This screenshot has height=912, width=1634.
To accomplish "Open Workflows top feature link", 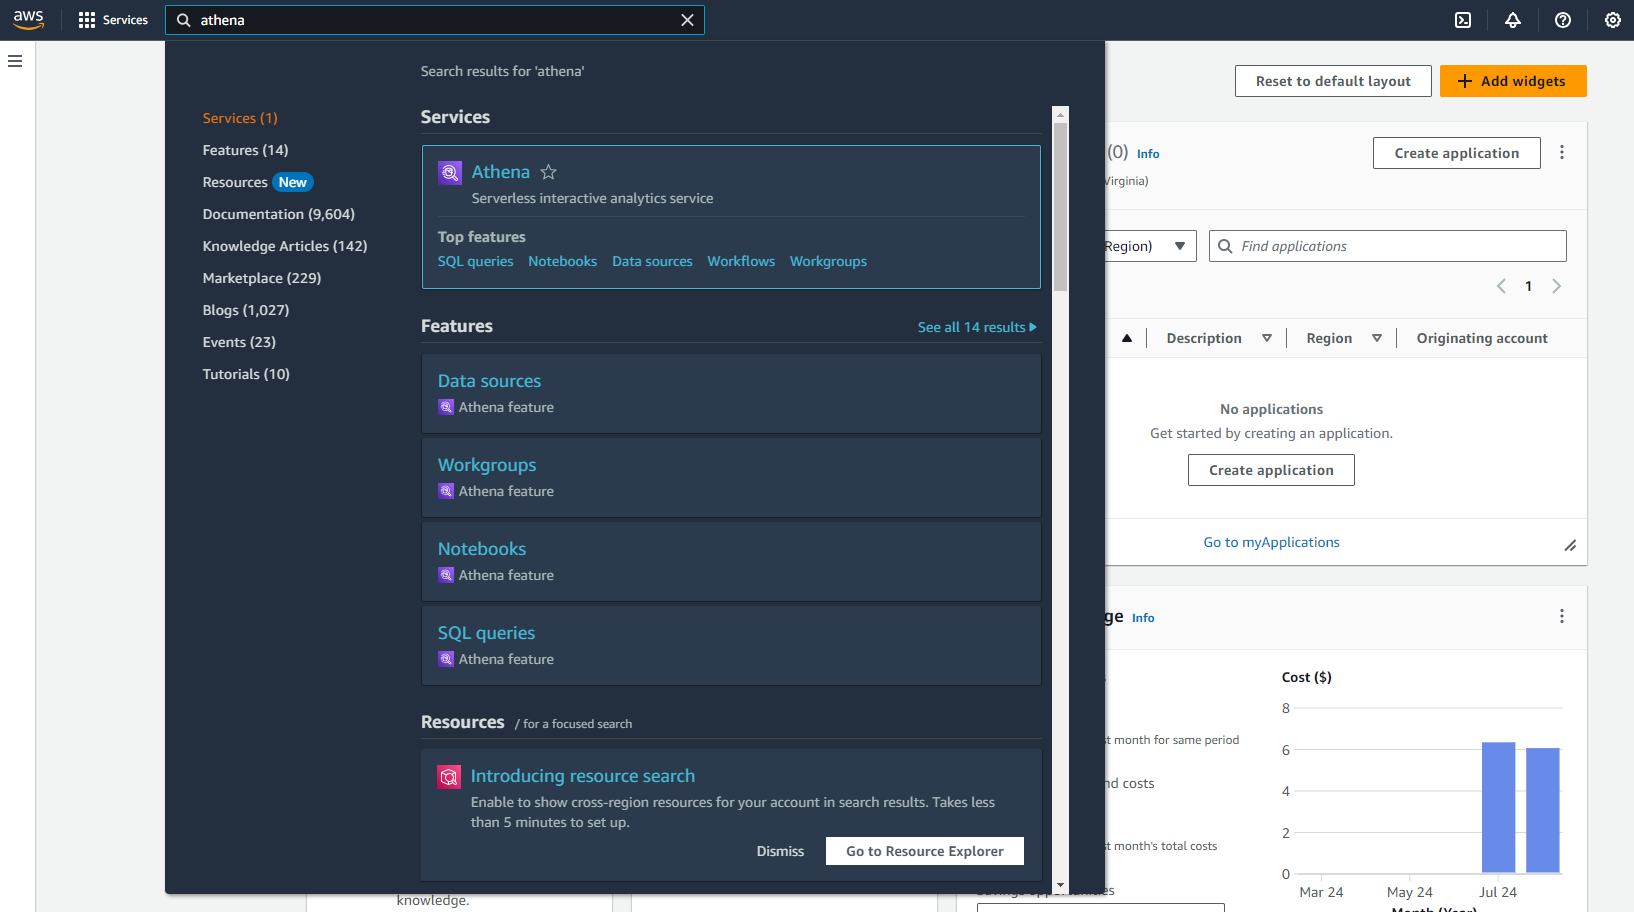I will pos(741,261).
